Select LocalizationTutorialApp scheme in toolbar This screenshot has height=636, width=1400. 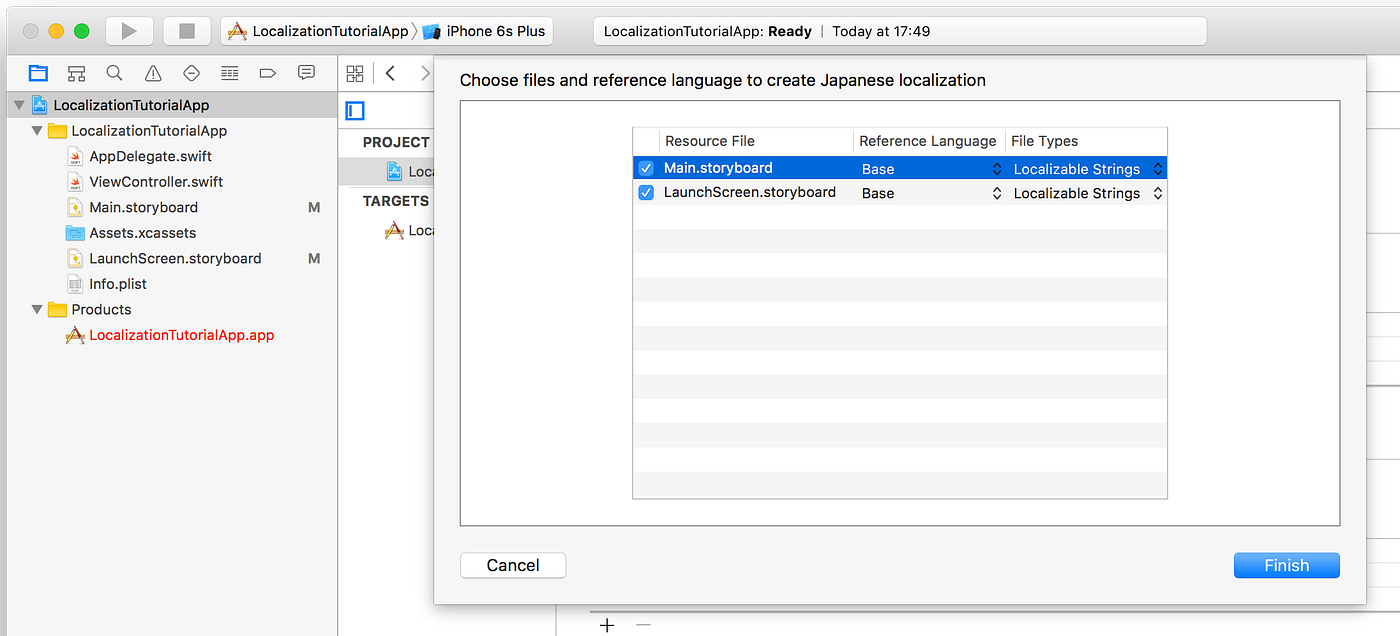click(x=318, y=31)
